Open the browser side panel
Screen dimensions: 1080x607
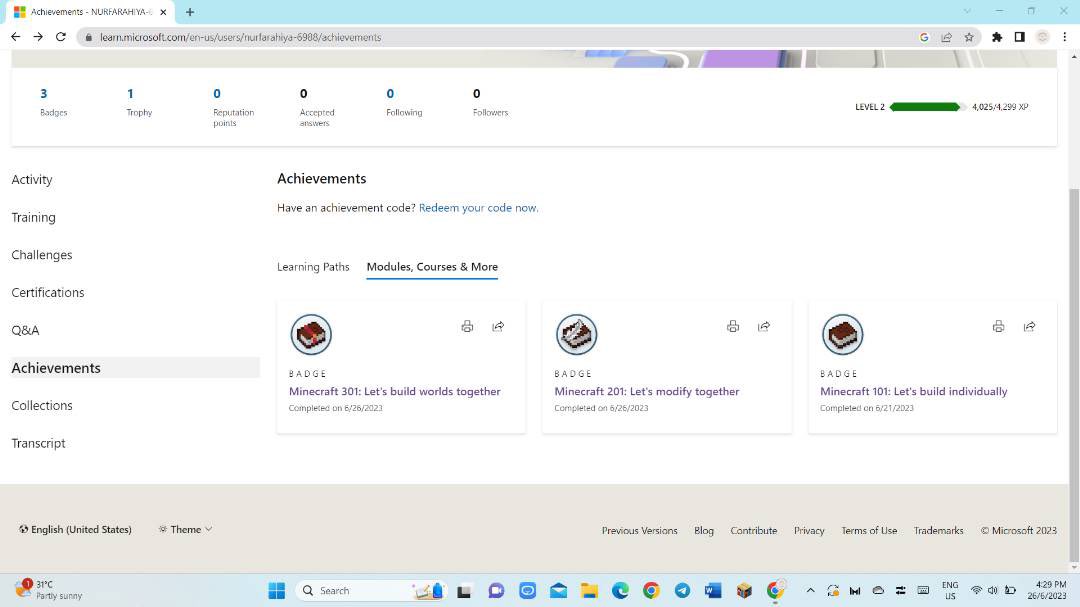tap(1019, 37)
